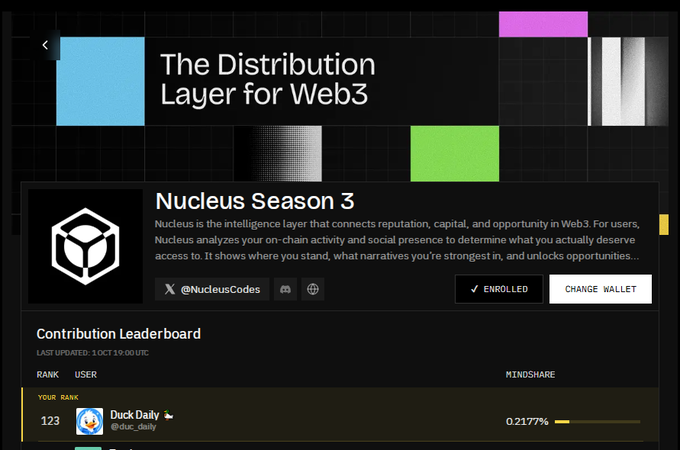Click the Last Updated timestamp text
Image resolution: width=680 pixels, height=450 pixels.
point(92,353)
